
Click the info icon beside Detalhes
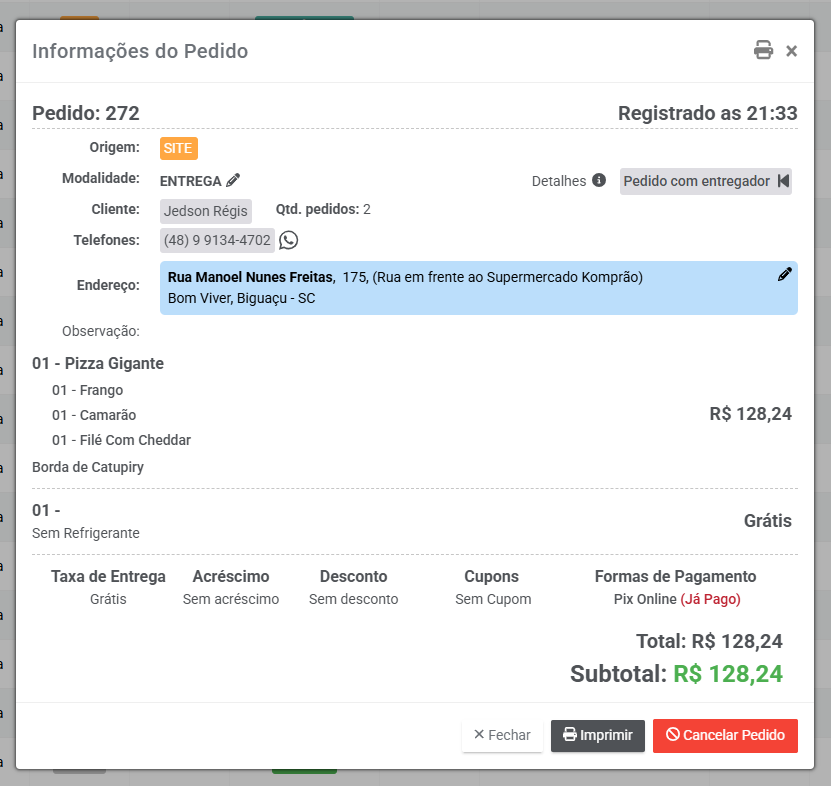(x=599, y=181)
